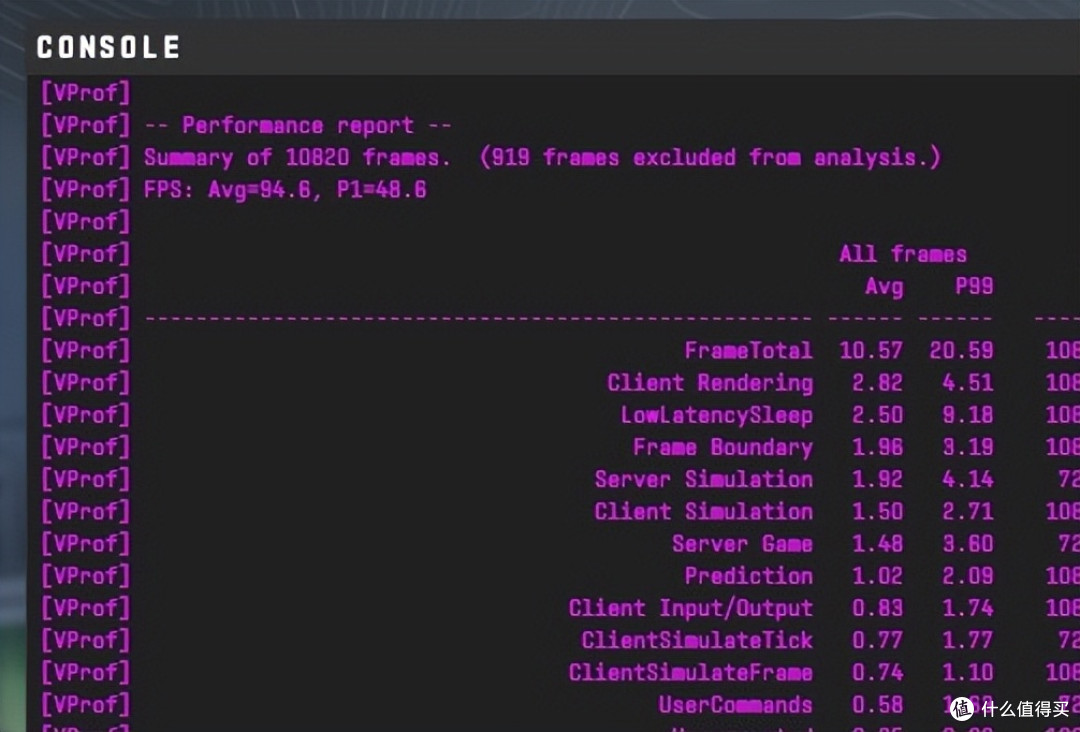Image resolution: width=1080 pixels, height=732 pixels.
Task: Click the Client Rendering row label
Action: [709, 383]
